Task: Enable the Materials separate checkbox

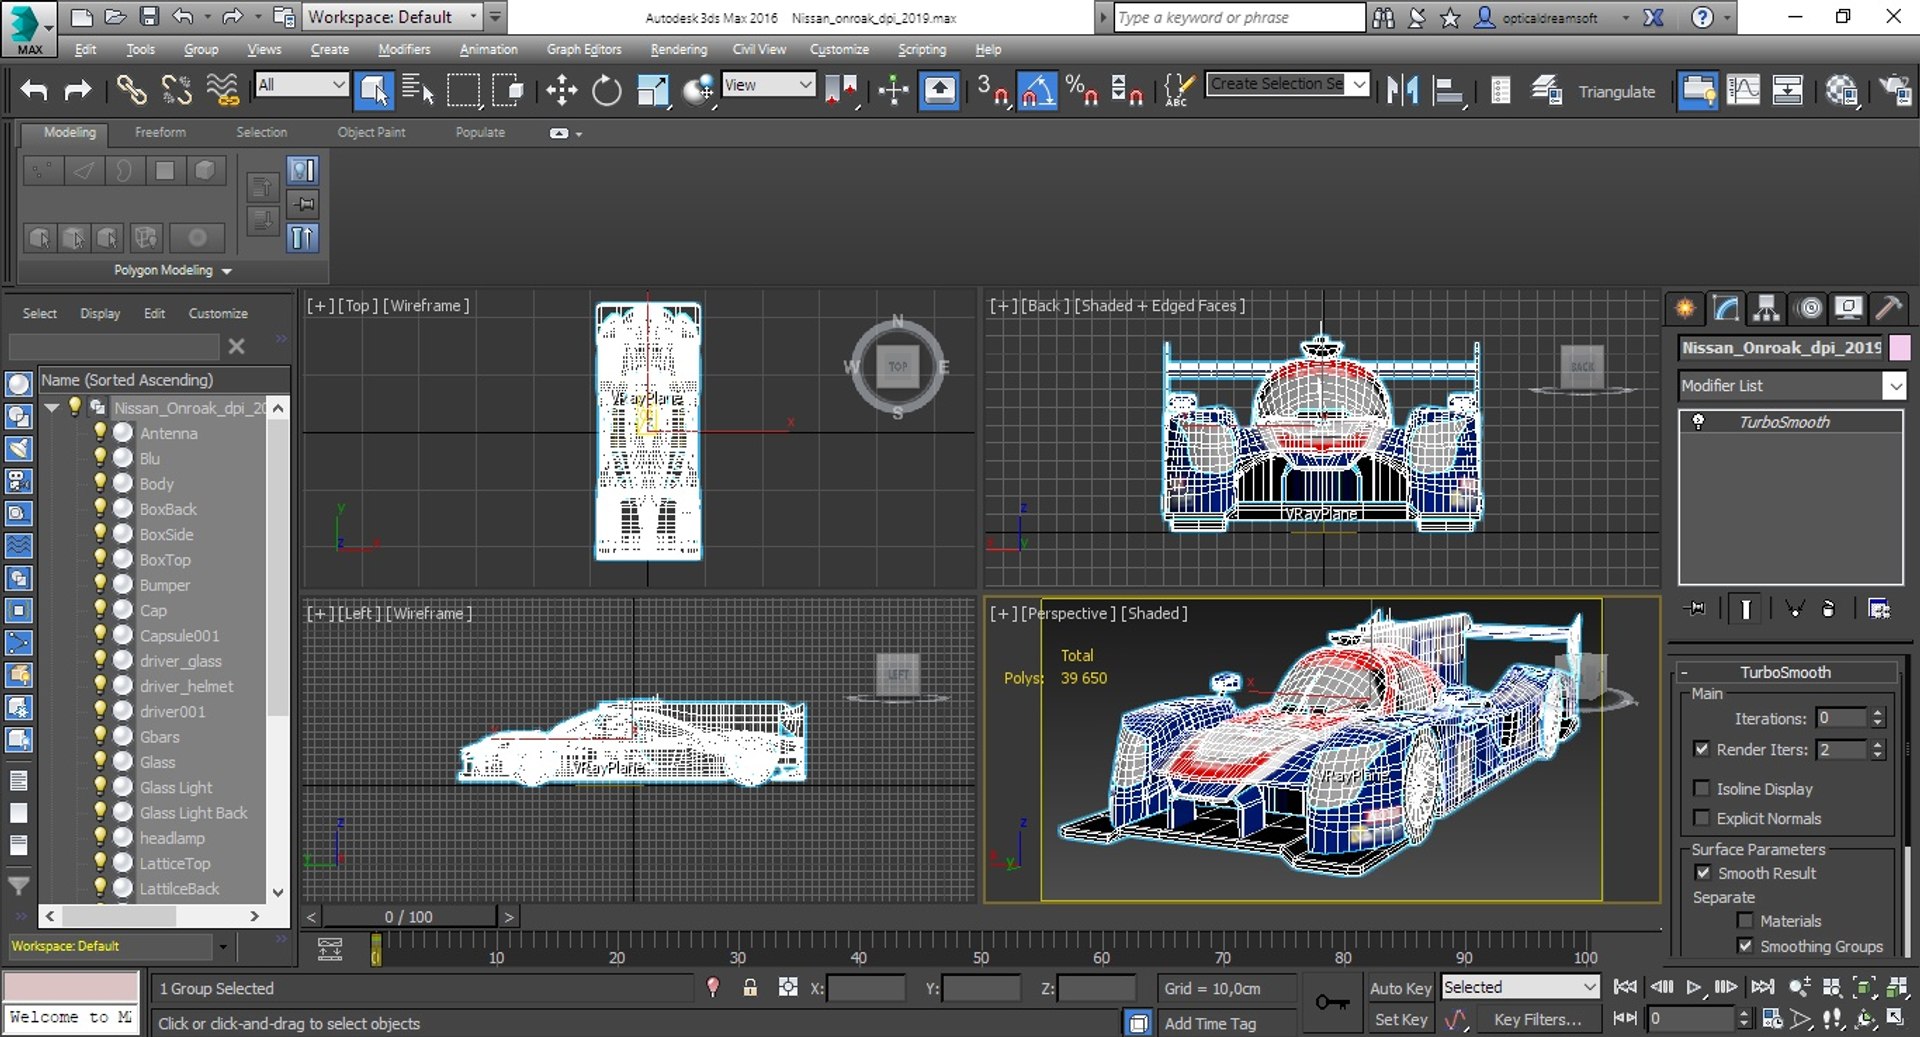Action: (x=1745, y=920)
